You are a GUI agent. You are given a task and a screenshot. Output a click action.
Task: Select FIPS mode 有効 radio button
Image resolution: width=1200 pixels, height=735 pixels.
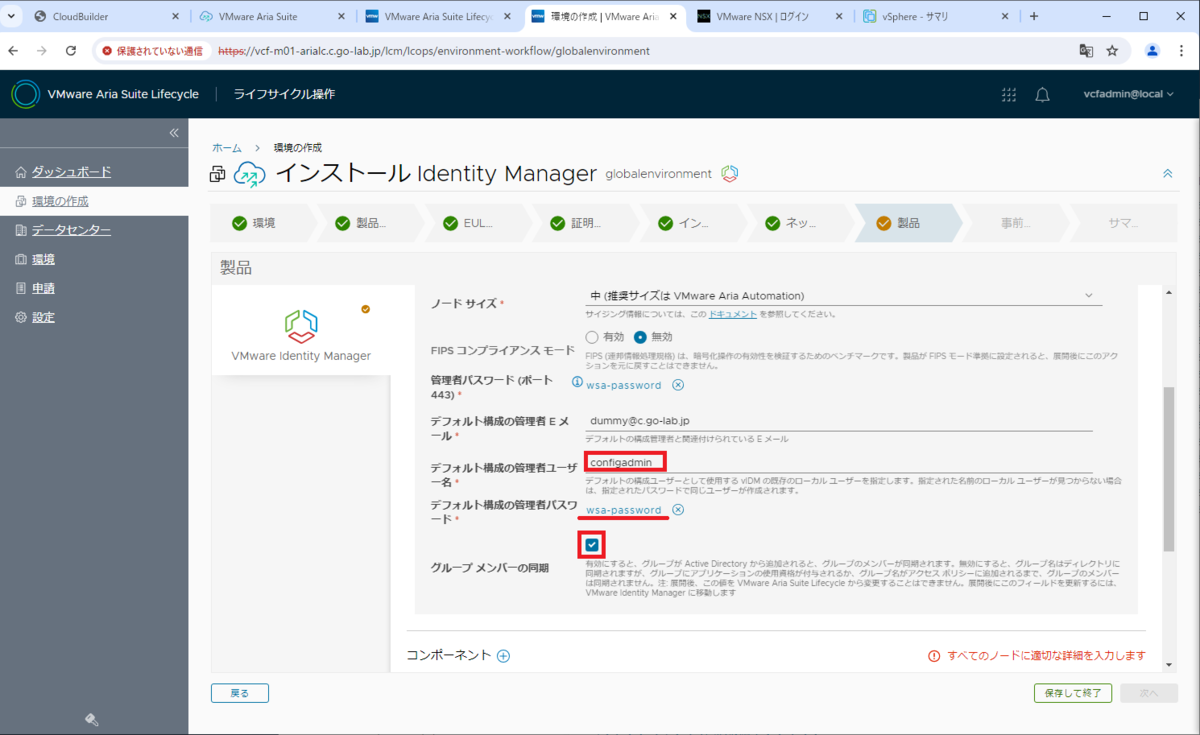pos(592,337)
